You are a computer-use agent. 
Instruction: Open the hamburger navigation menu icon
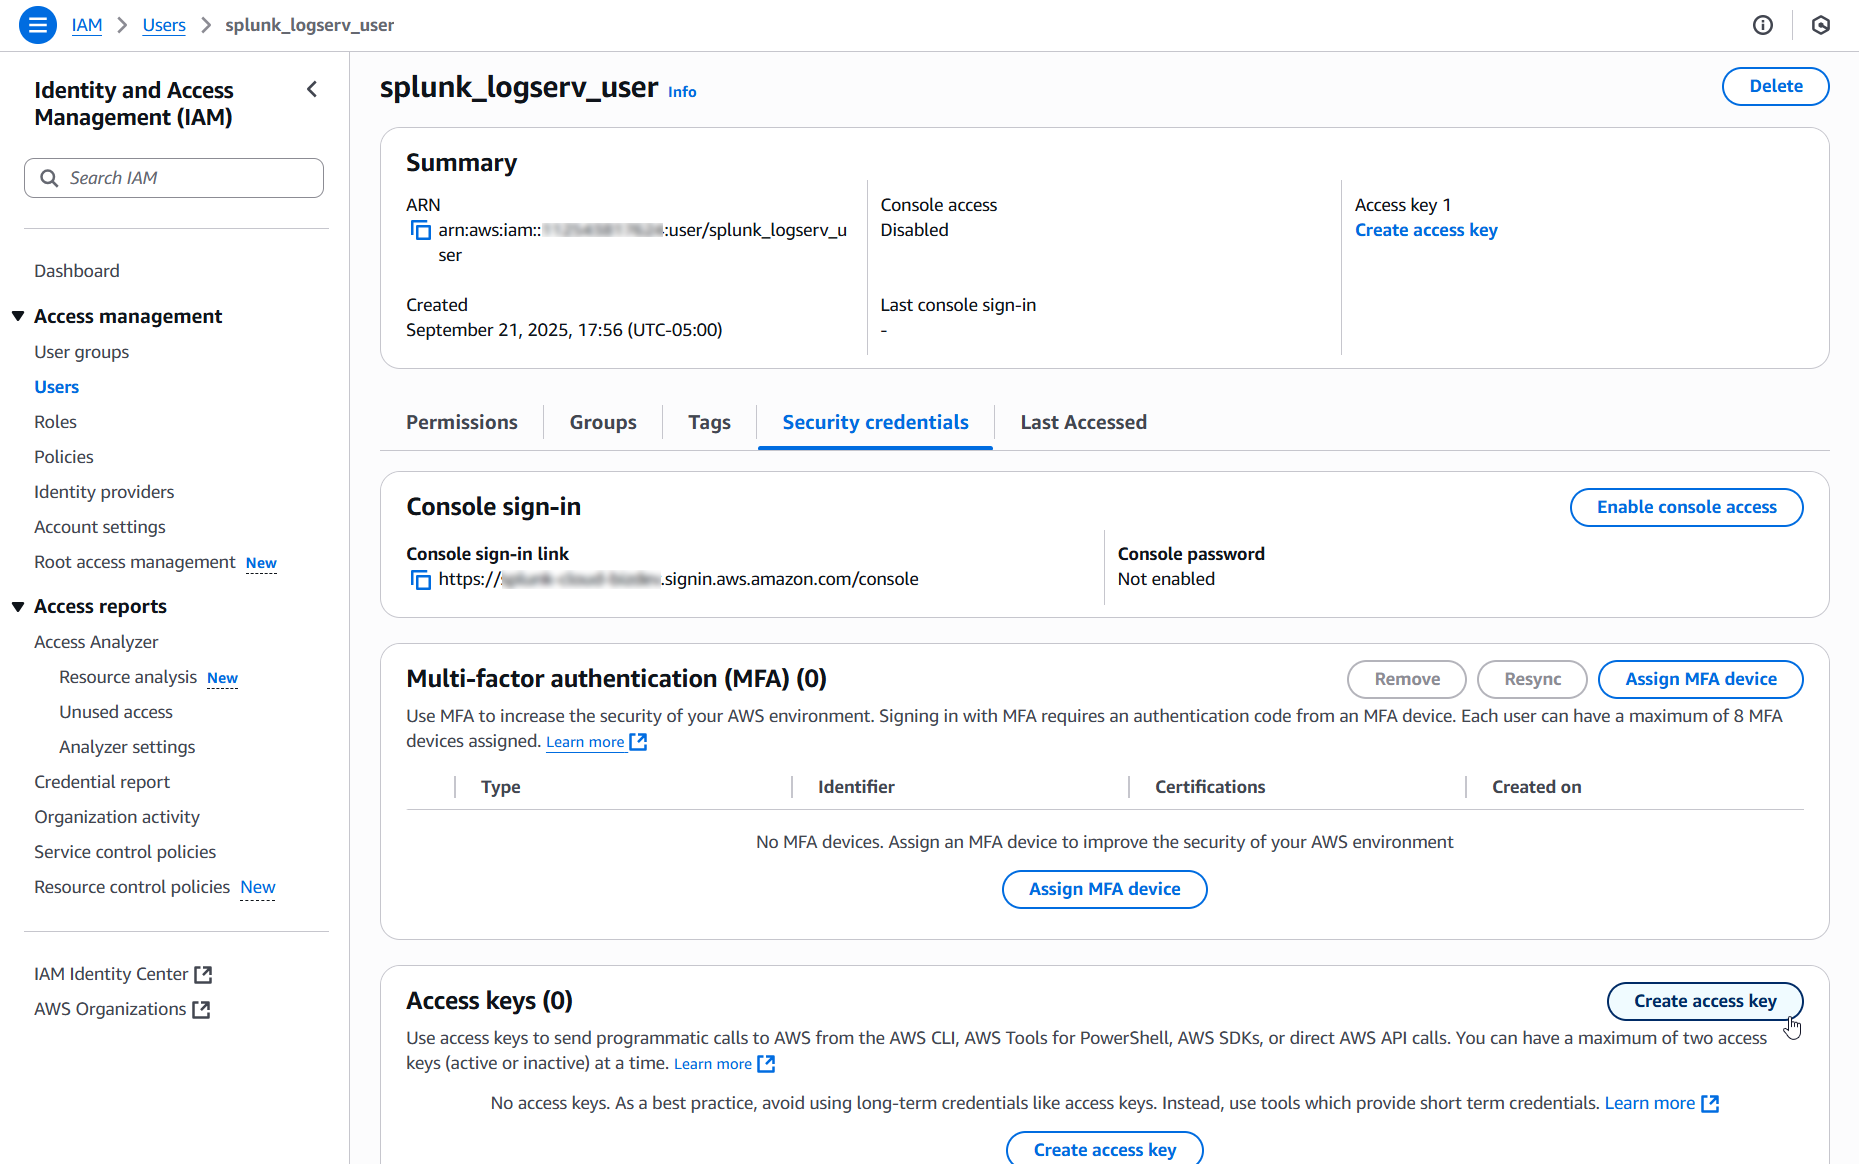37,25
